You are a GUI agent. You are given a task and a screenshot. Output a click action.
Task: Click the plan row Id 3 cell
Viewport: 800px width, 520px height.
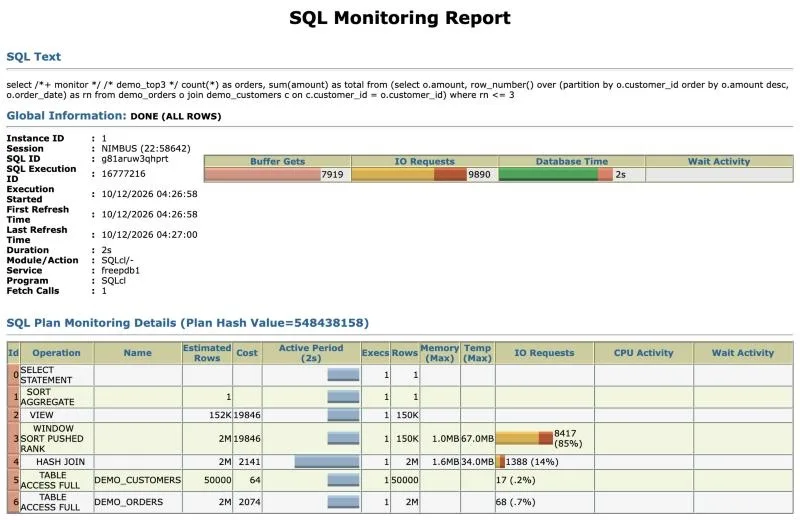pyautogui.click(x=14, y=438)
